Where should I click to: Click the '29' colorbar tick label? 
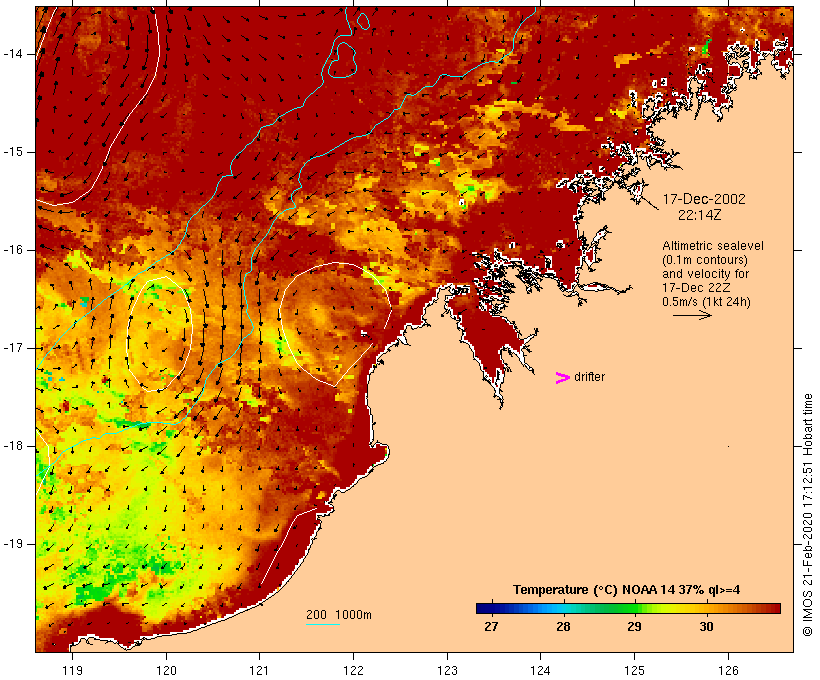(x=634, y=627)
